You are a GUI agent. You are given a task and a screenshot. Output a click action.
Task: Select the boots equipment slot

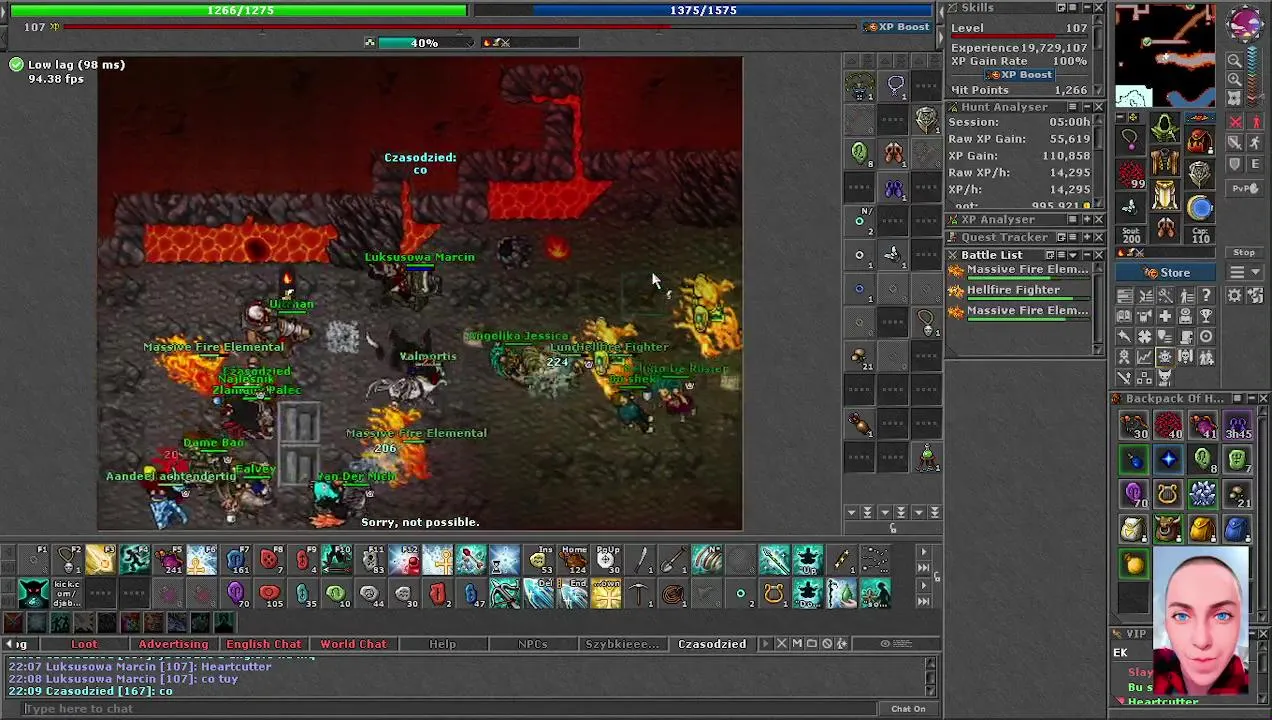pos(1165,228)
